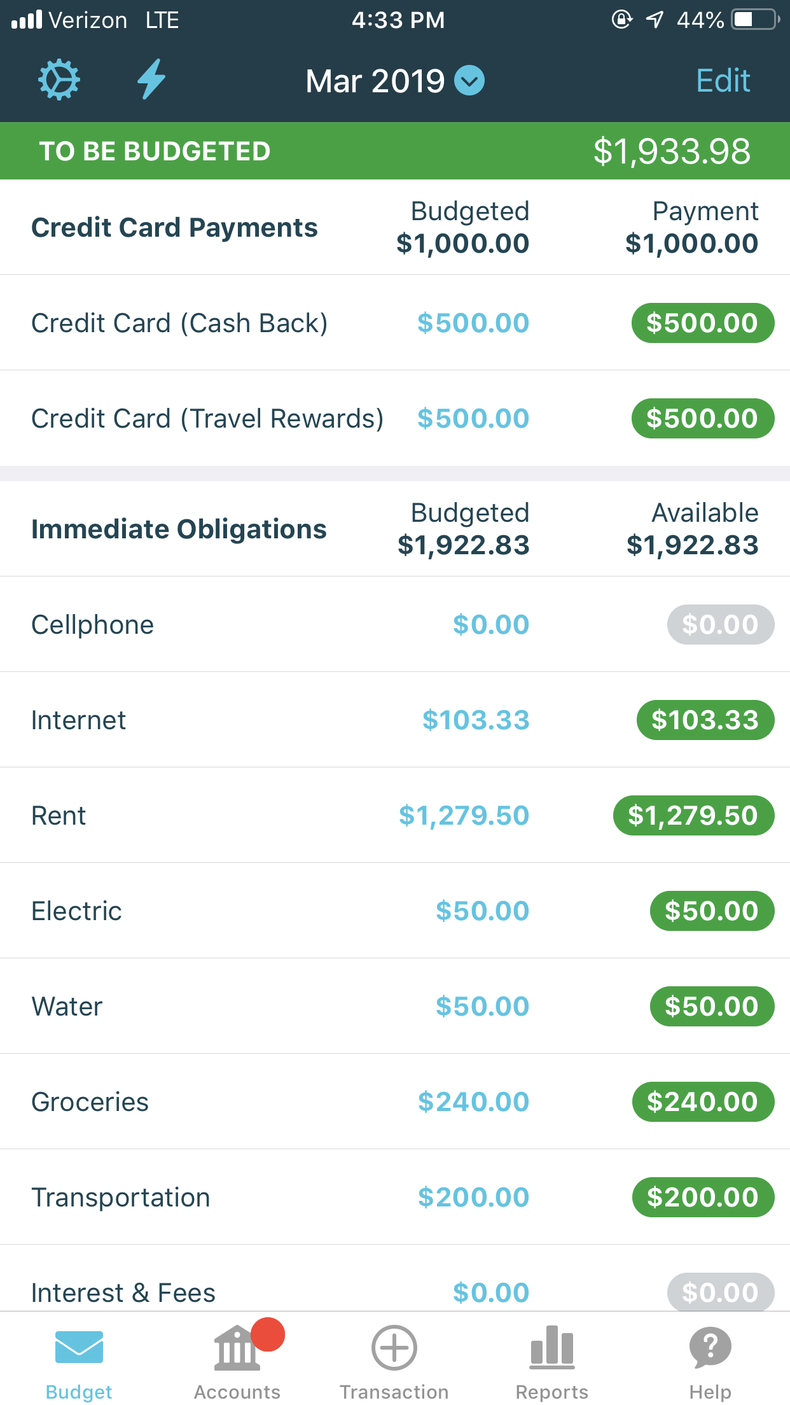This screenshot has height=1405, width=790.
Task: Tap the Groceries budgeted amount $240.00
Action: (x=473, y=1102)
